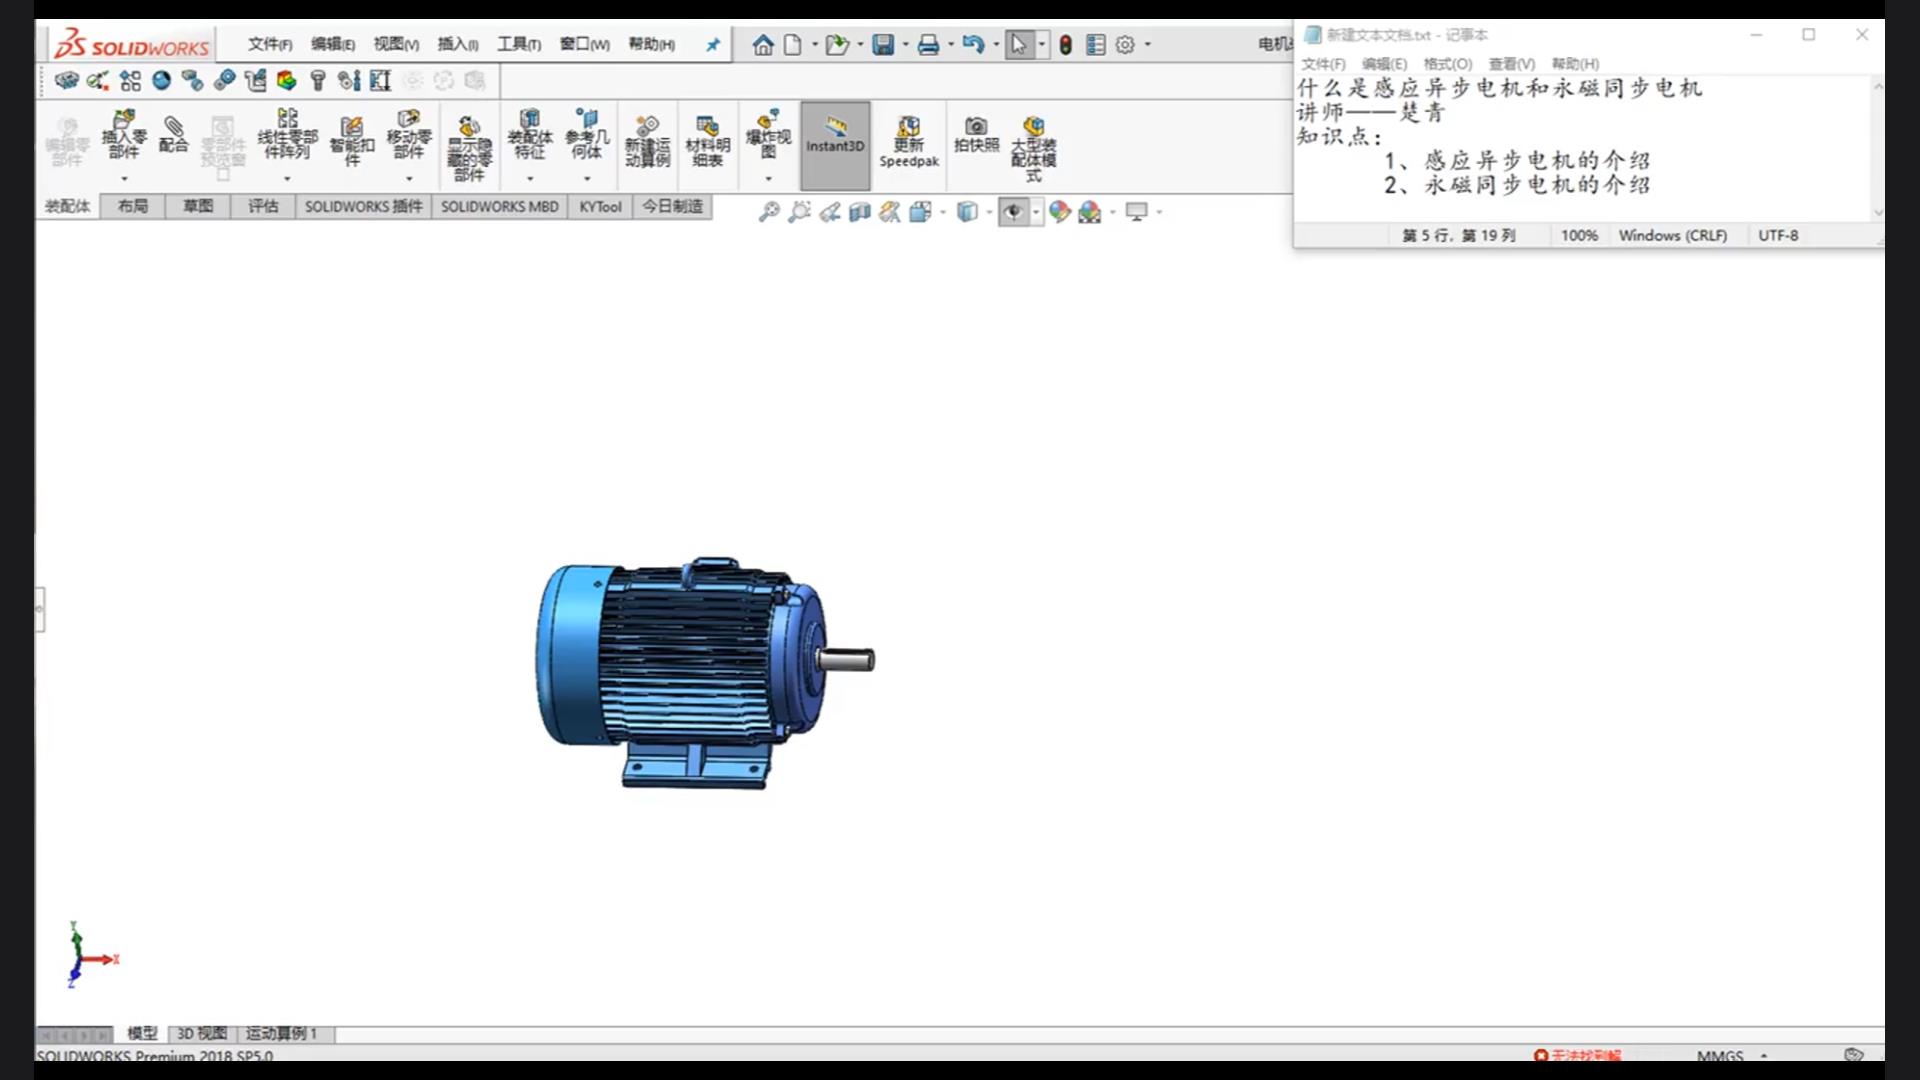Switch to the KYTool tab

click(x=600, y=206)
